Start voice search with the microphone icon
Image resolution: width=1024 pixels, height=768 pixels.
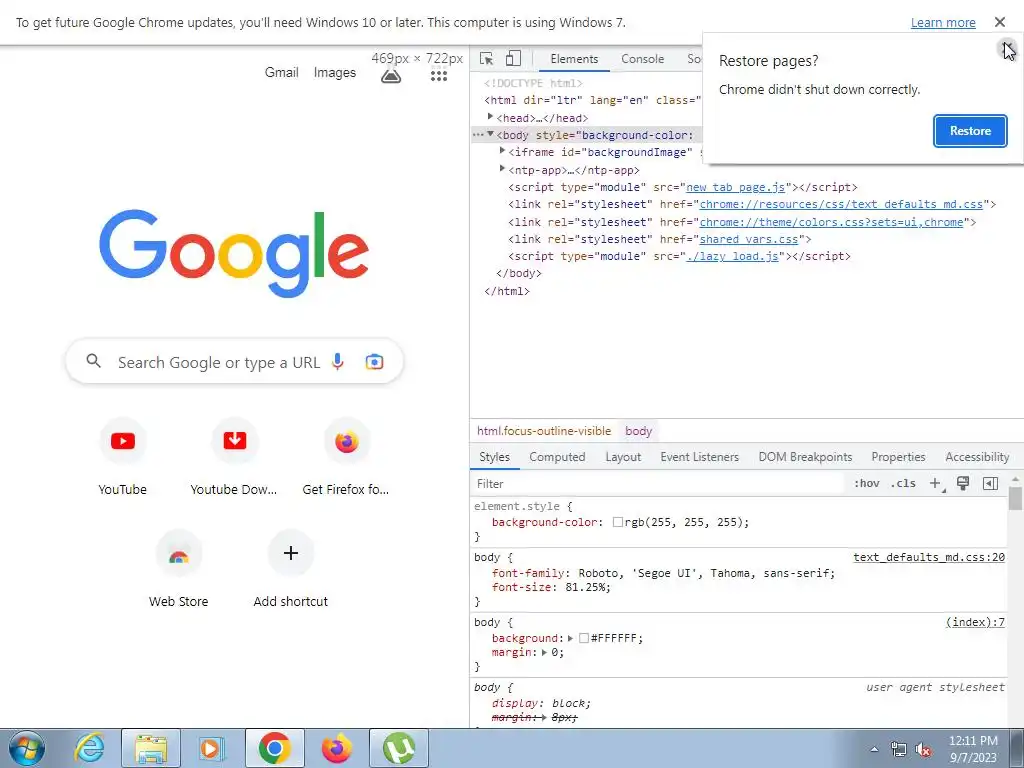(x=338, y=362)
